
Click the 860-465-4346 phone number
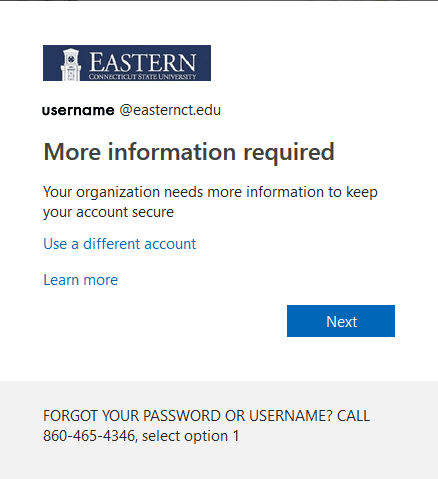[89, 436]
